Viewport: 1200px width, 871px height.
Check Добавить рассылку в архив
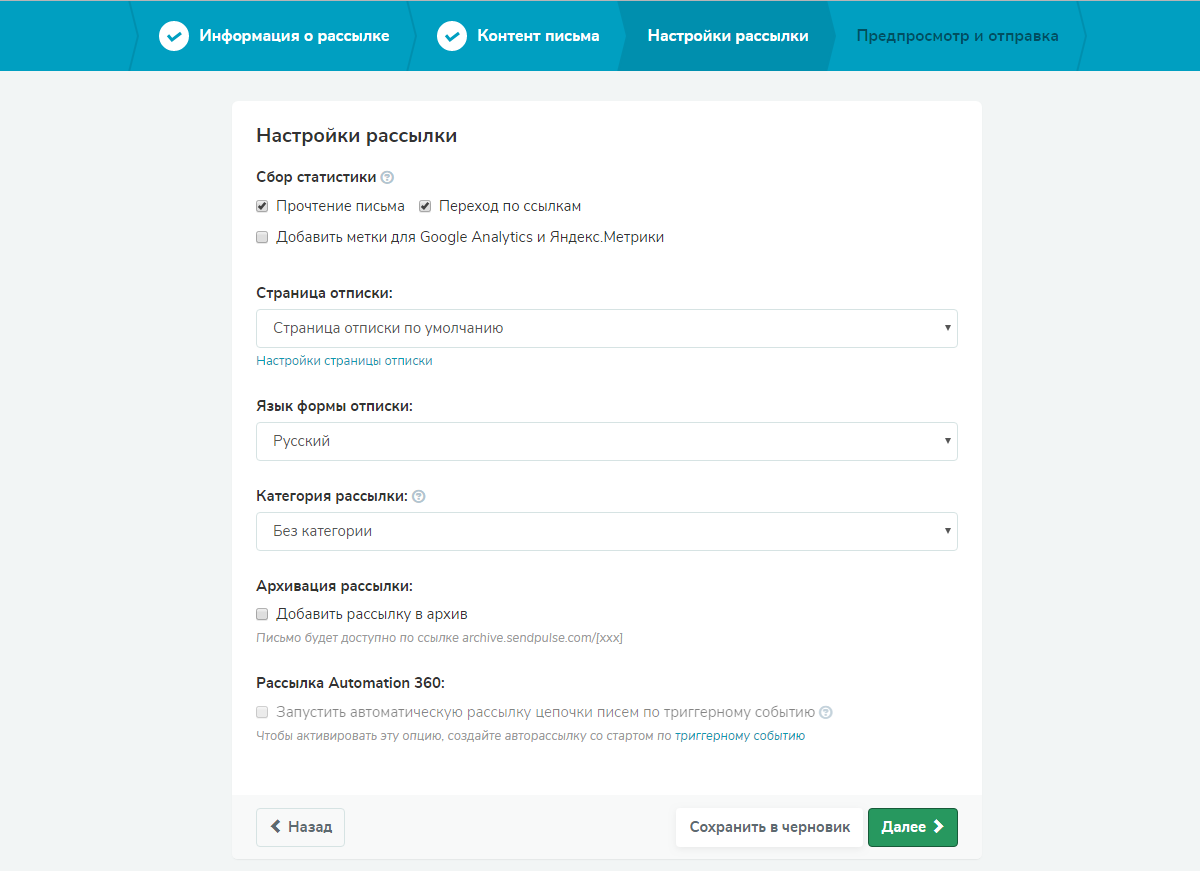262,614
